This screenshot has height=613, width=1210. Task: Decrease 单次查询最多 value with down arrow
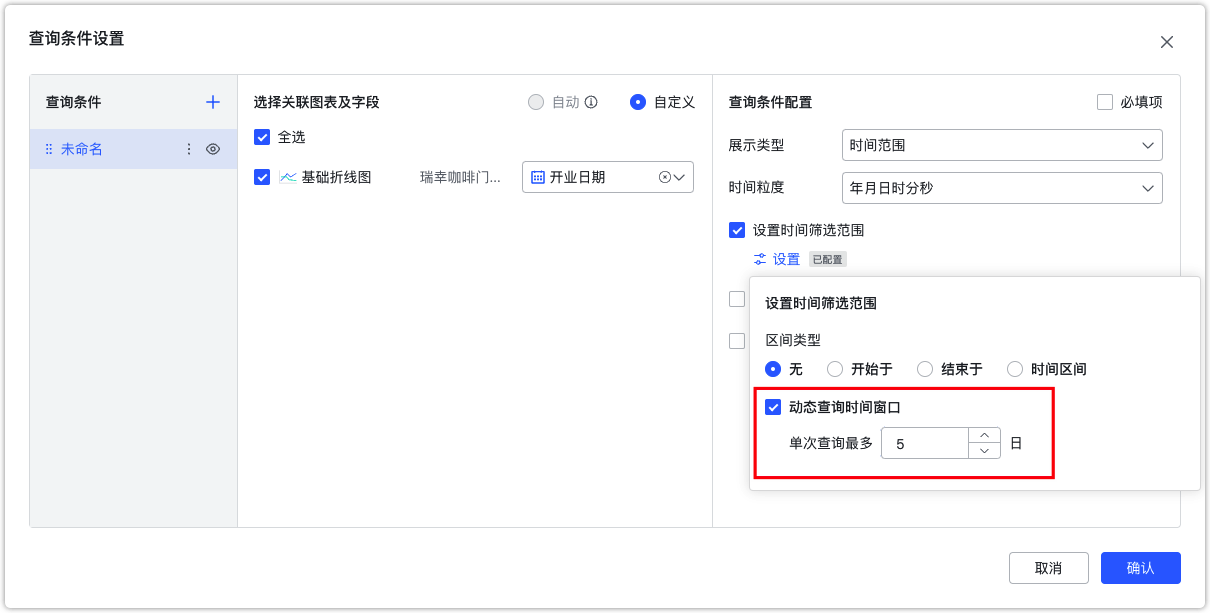pyautogui.click(x=984, y=451)
